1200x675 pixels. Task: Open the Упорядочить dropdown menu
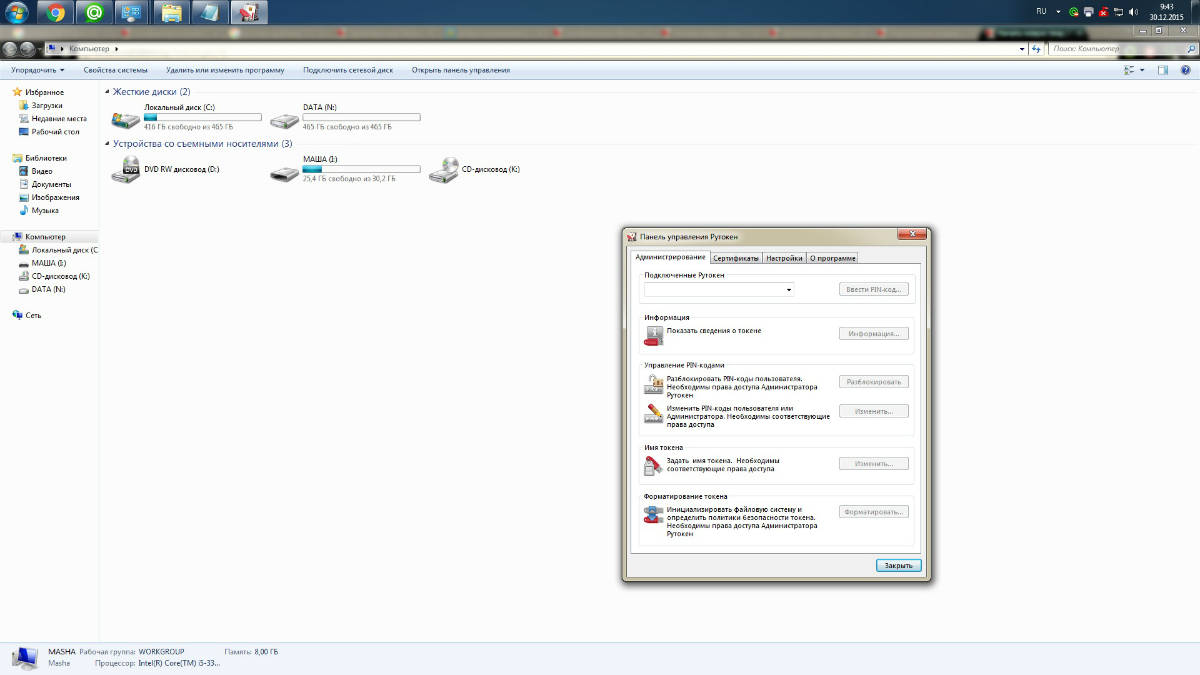pos(37,70)
